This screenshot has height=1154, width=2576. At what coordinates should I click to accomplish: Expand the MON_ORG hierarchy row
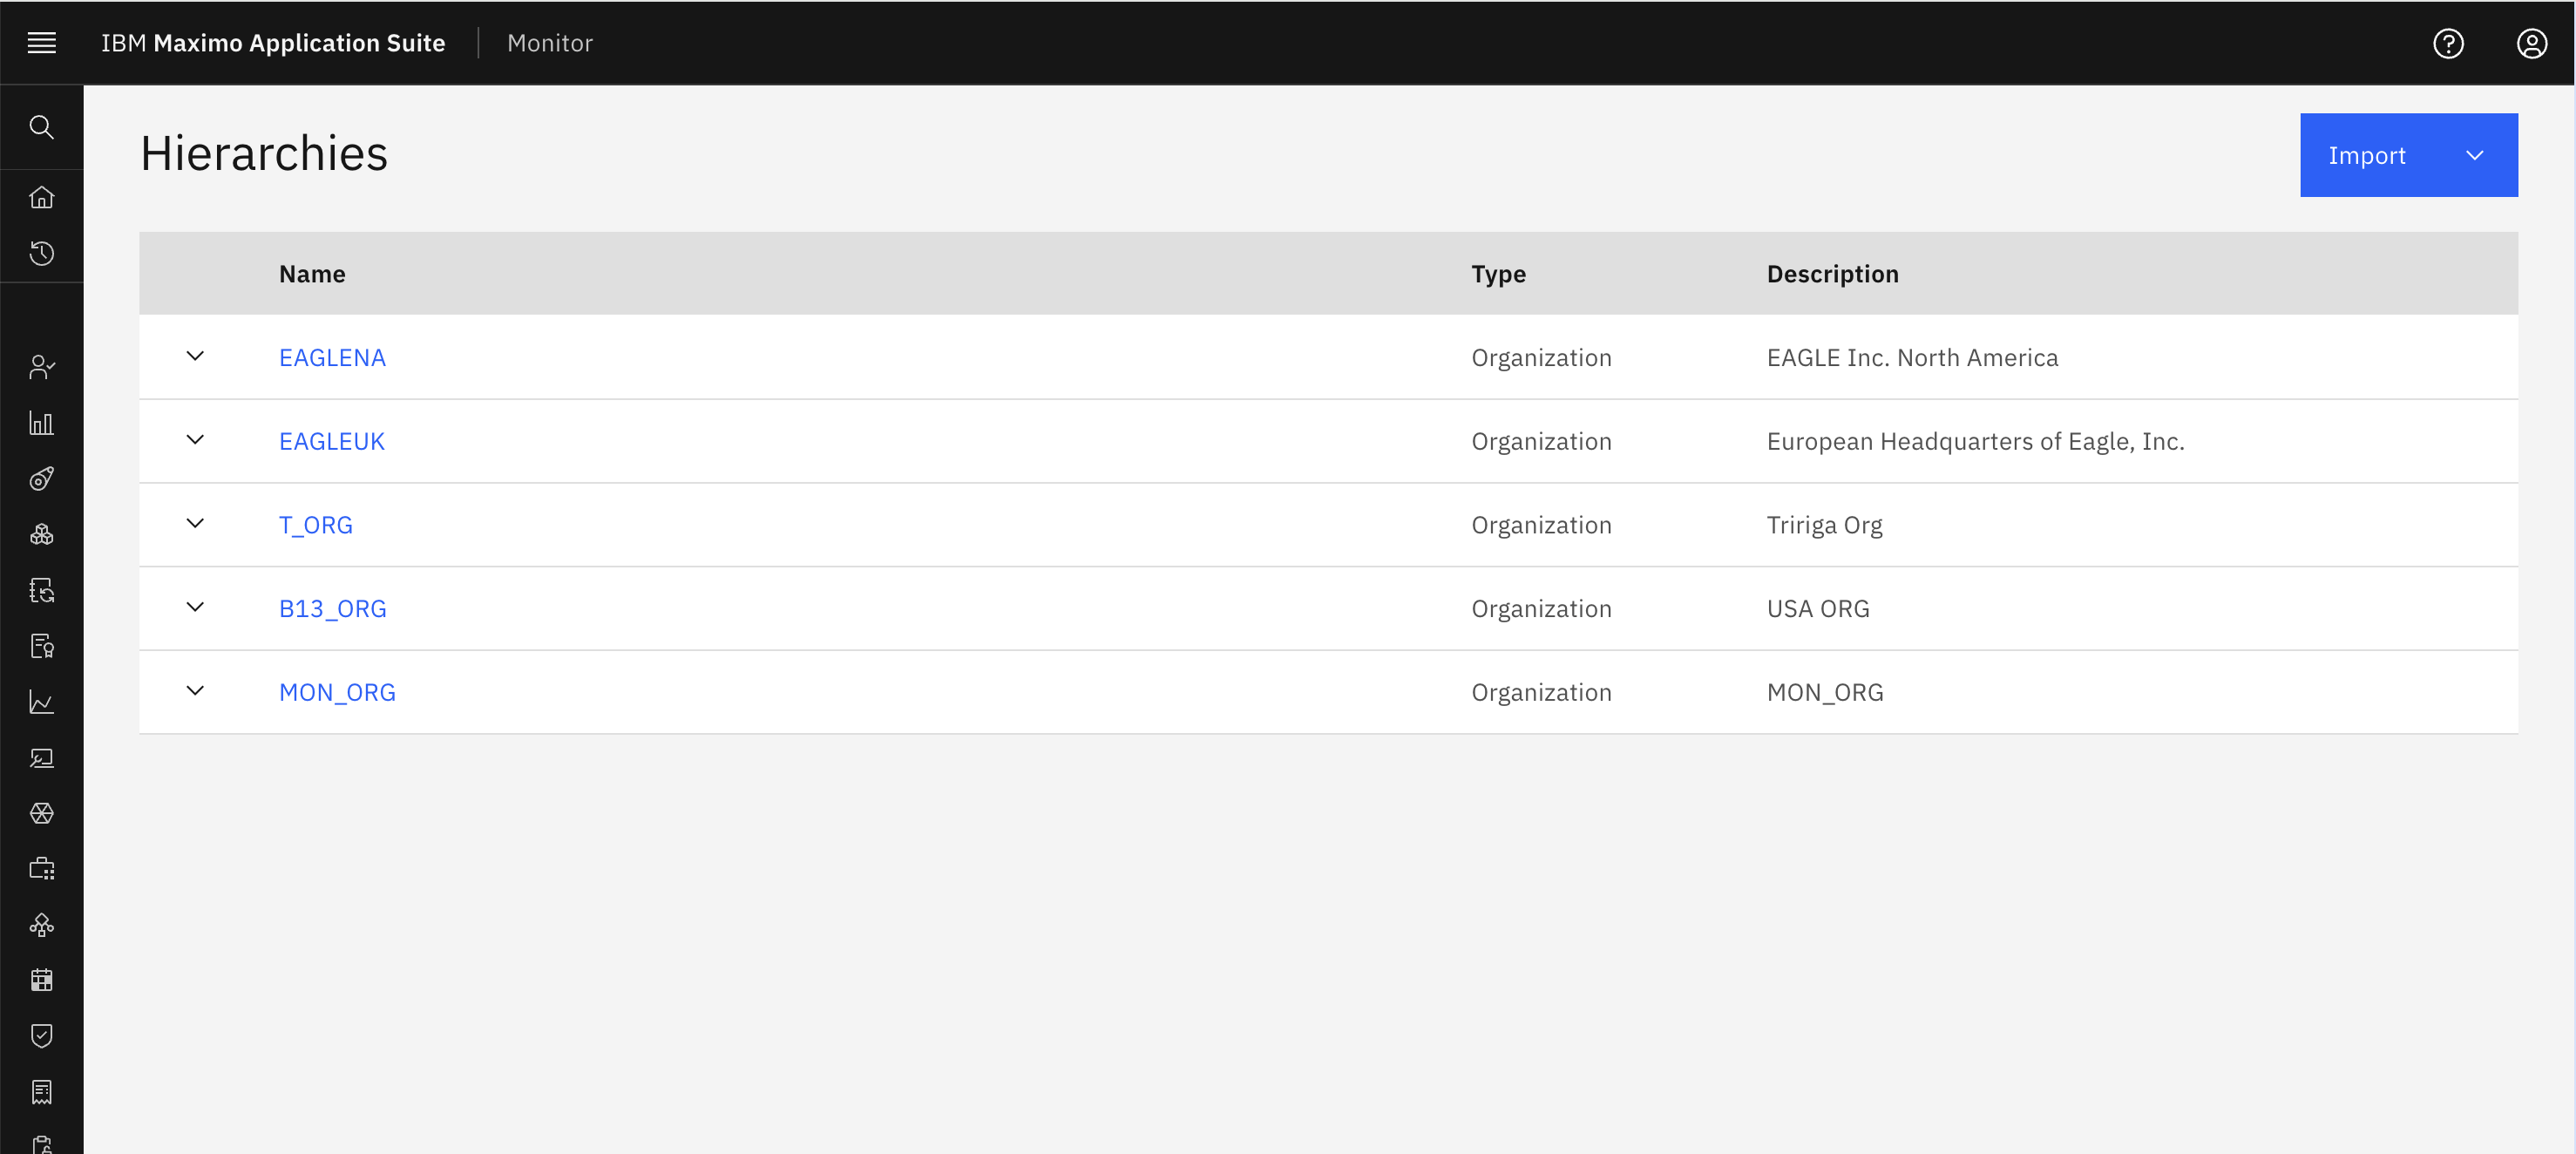point(195,691)
